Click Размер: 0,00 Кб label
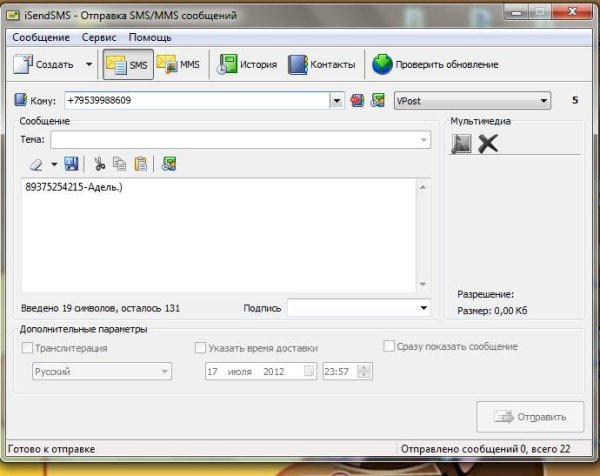The image size is (600, 476). coord(492,310)
